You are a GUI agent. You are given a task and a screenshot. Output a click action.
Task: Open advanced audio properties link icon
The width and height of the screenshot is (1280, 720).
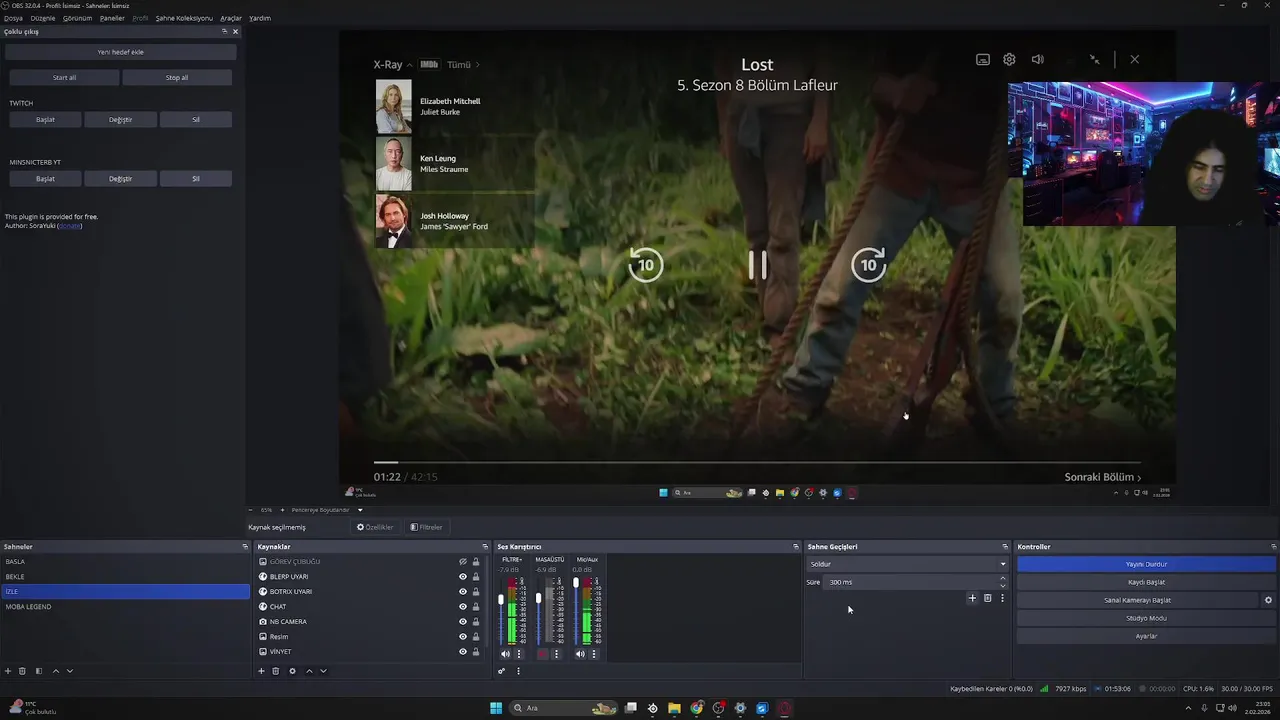click(x=502, y=671)
